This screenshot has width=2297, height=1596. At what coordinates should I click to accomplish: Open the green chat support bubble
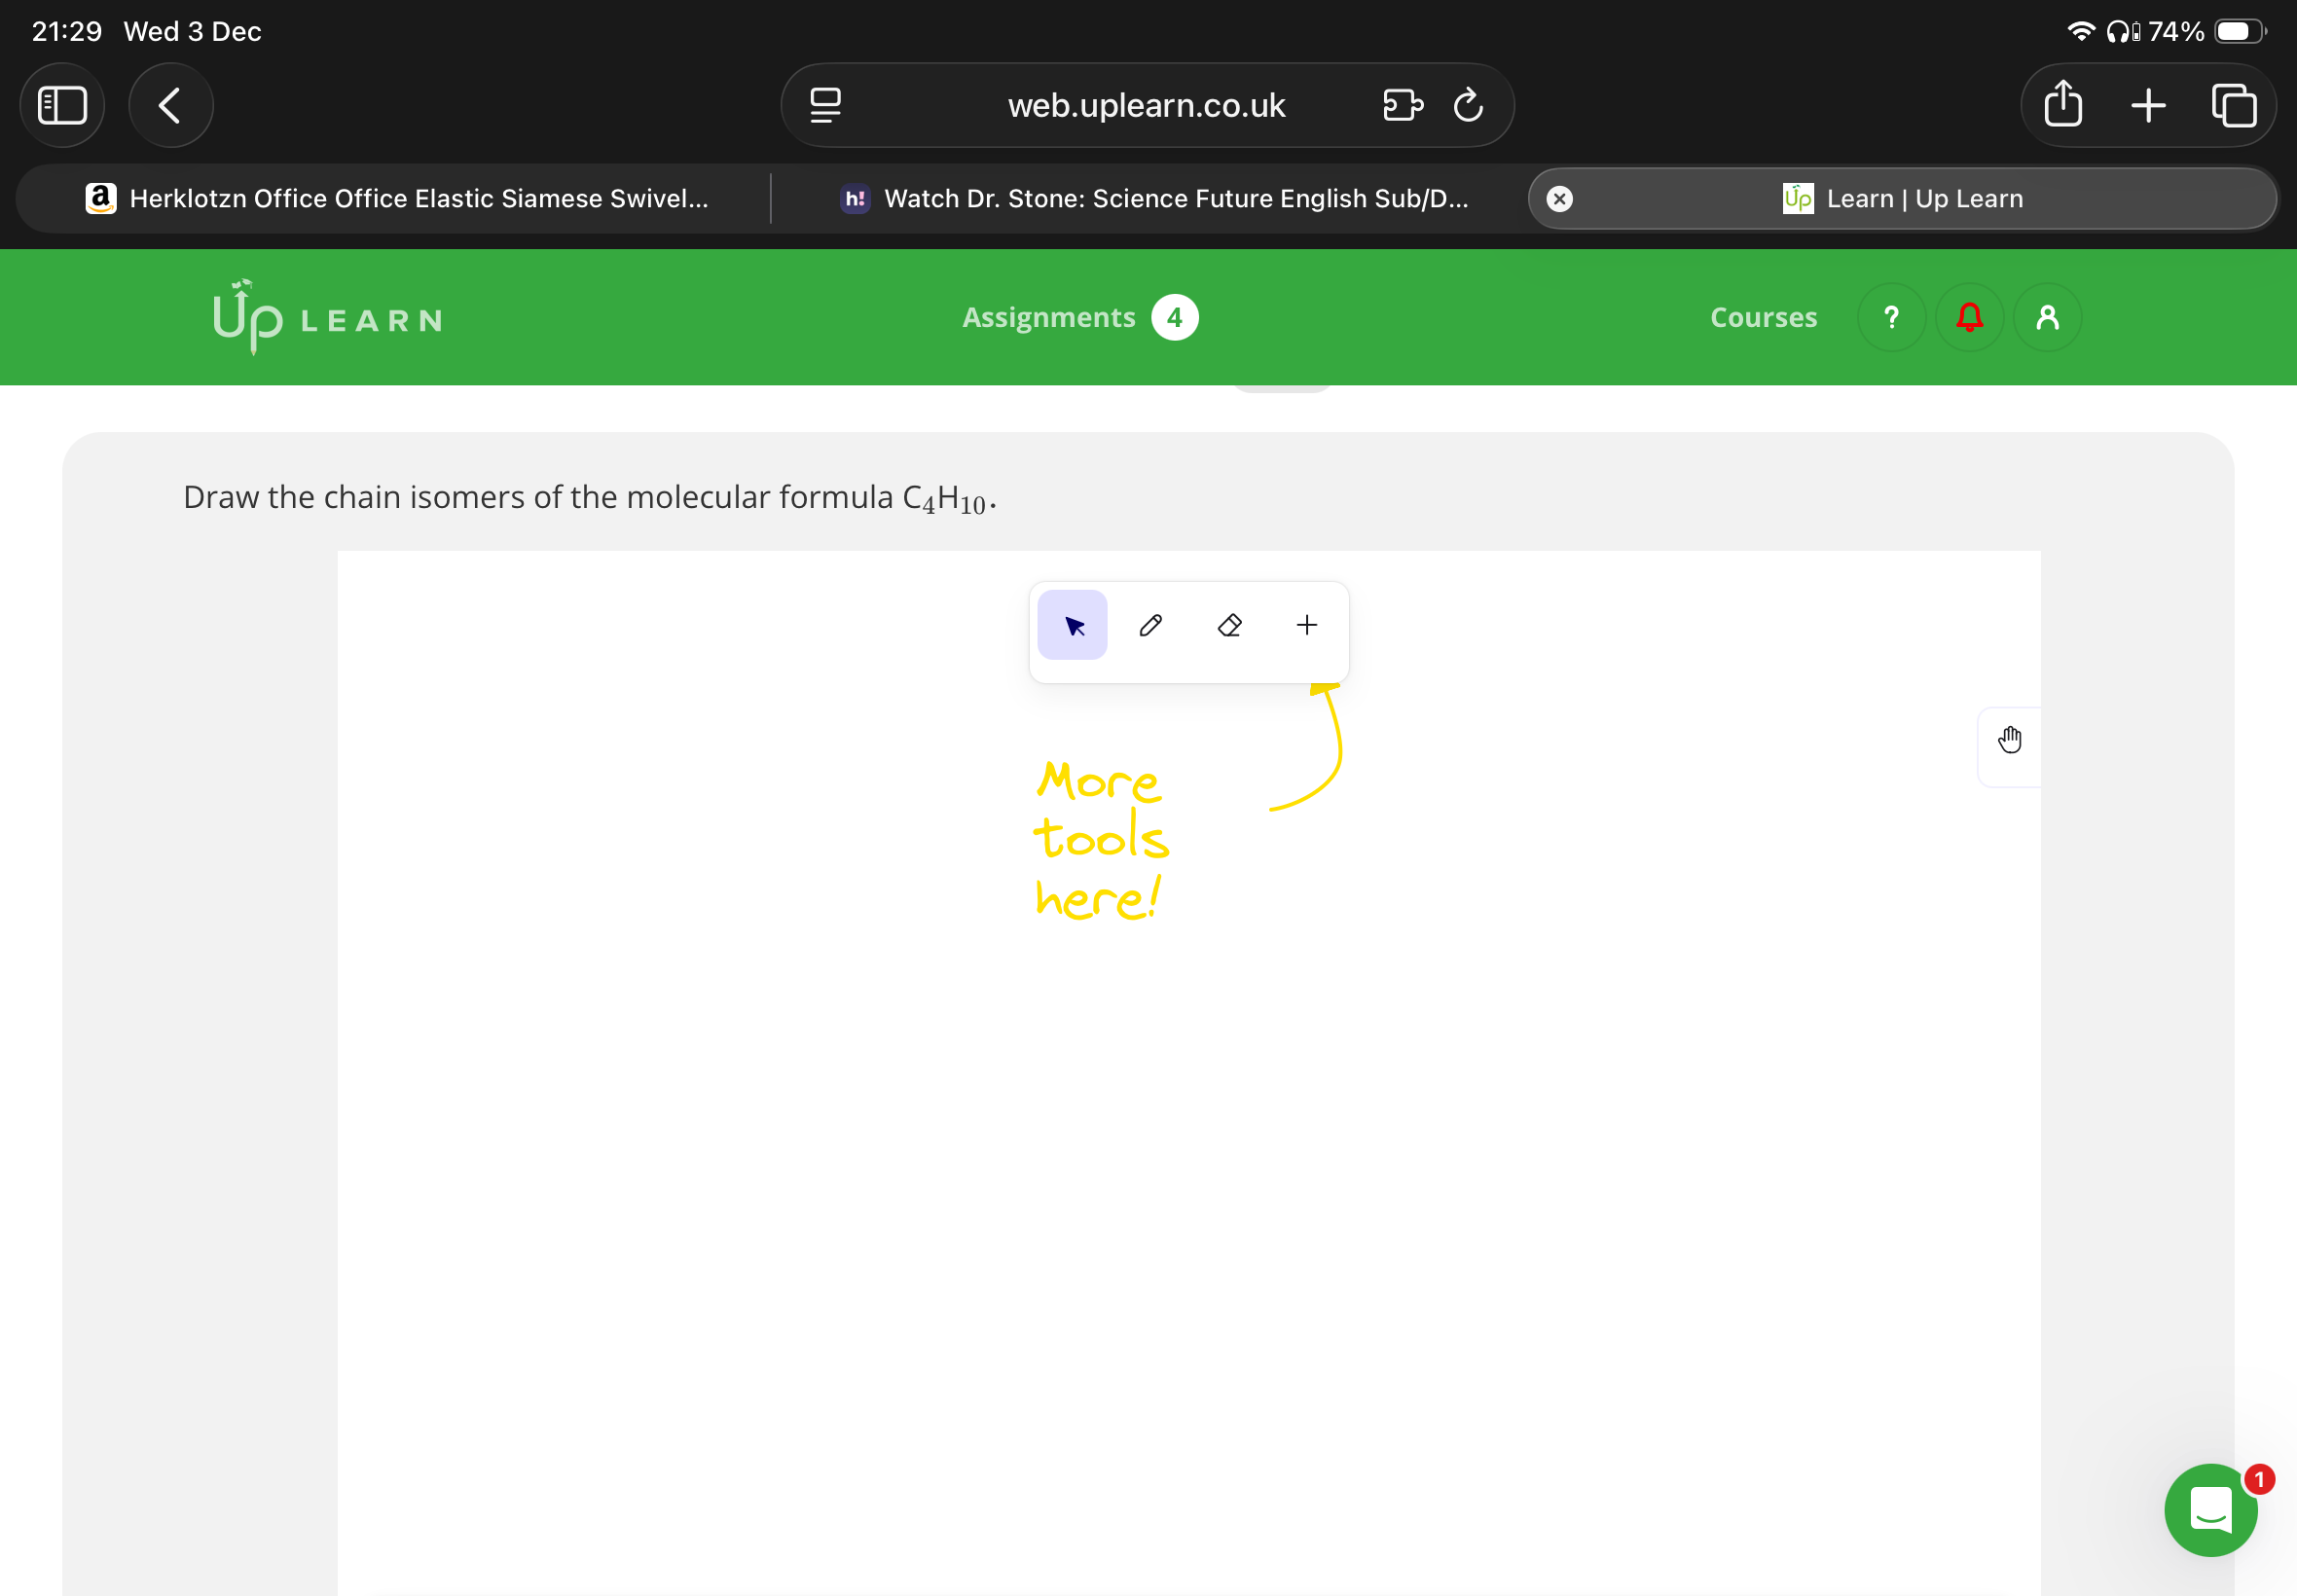click(x=2210, y=1509)
